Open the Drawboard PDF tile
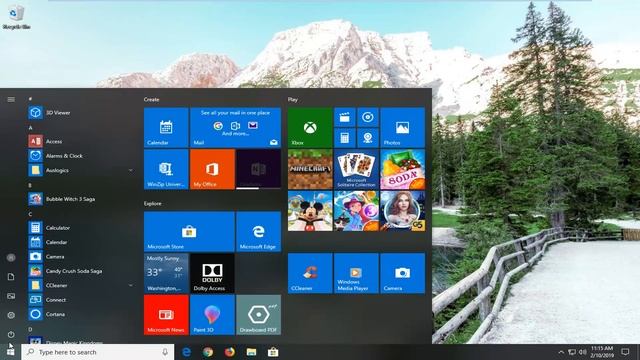Viewport: 640px width, 360px height. pos(258,315)
